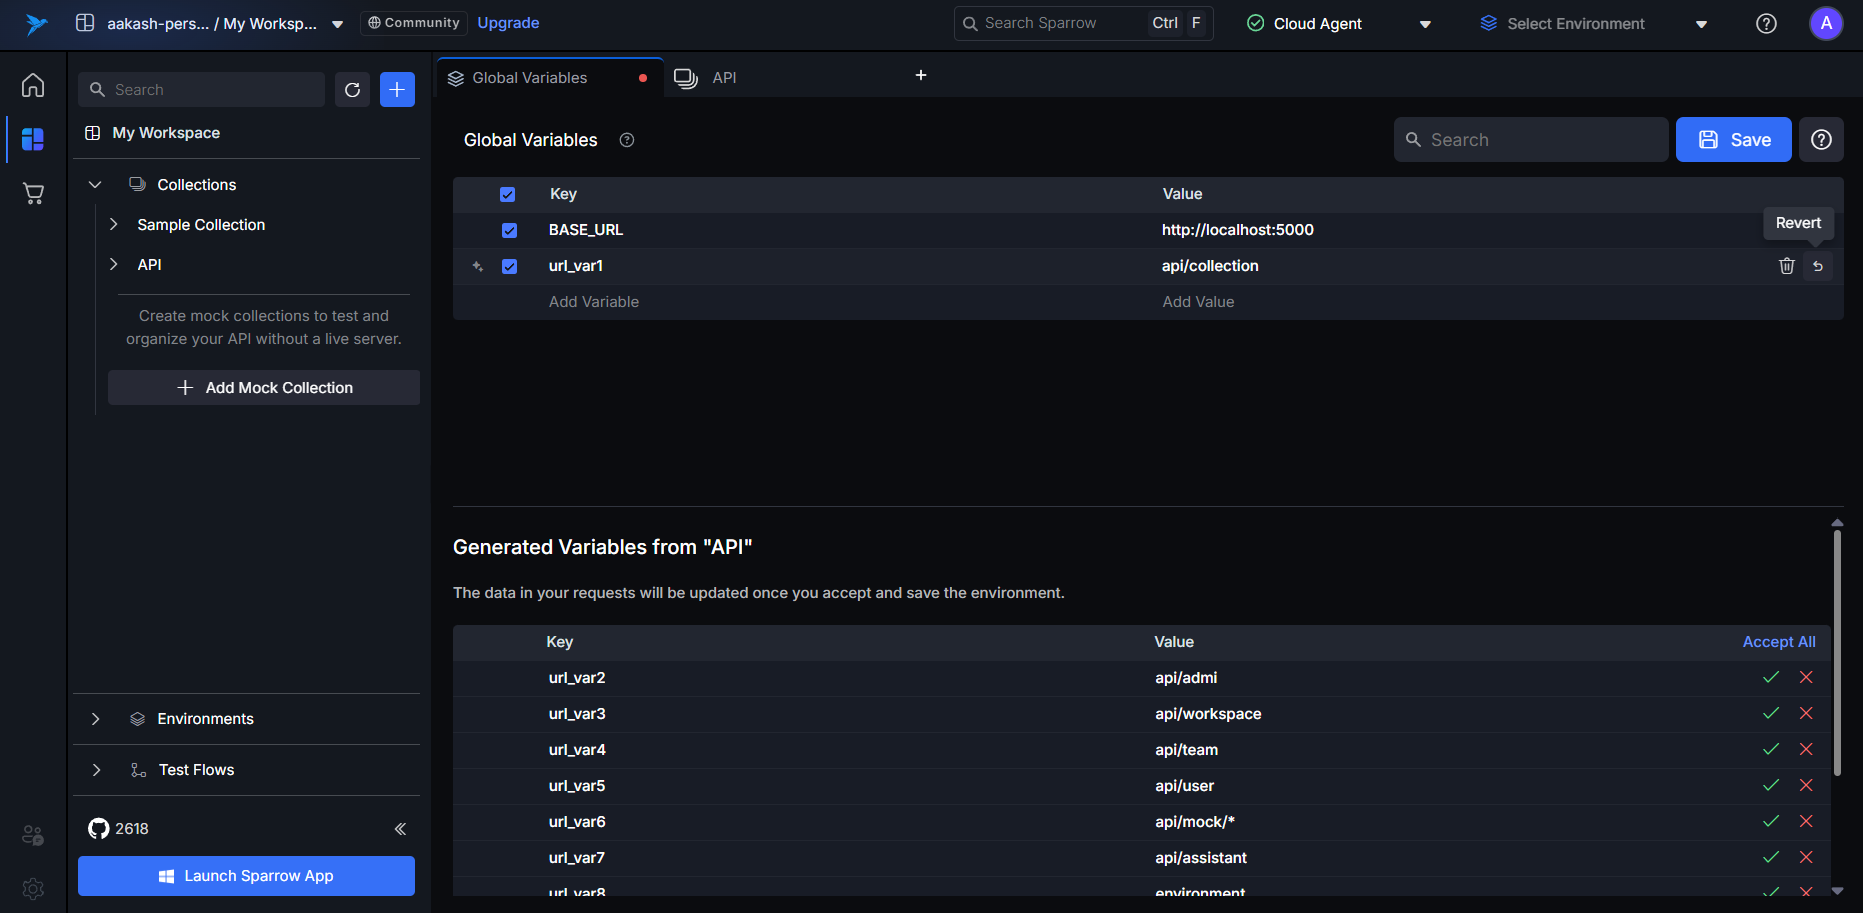
Task: Expand the API collection tree item
Action: pyautogui.click(x=113, y=265)
